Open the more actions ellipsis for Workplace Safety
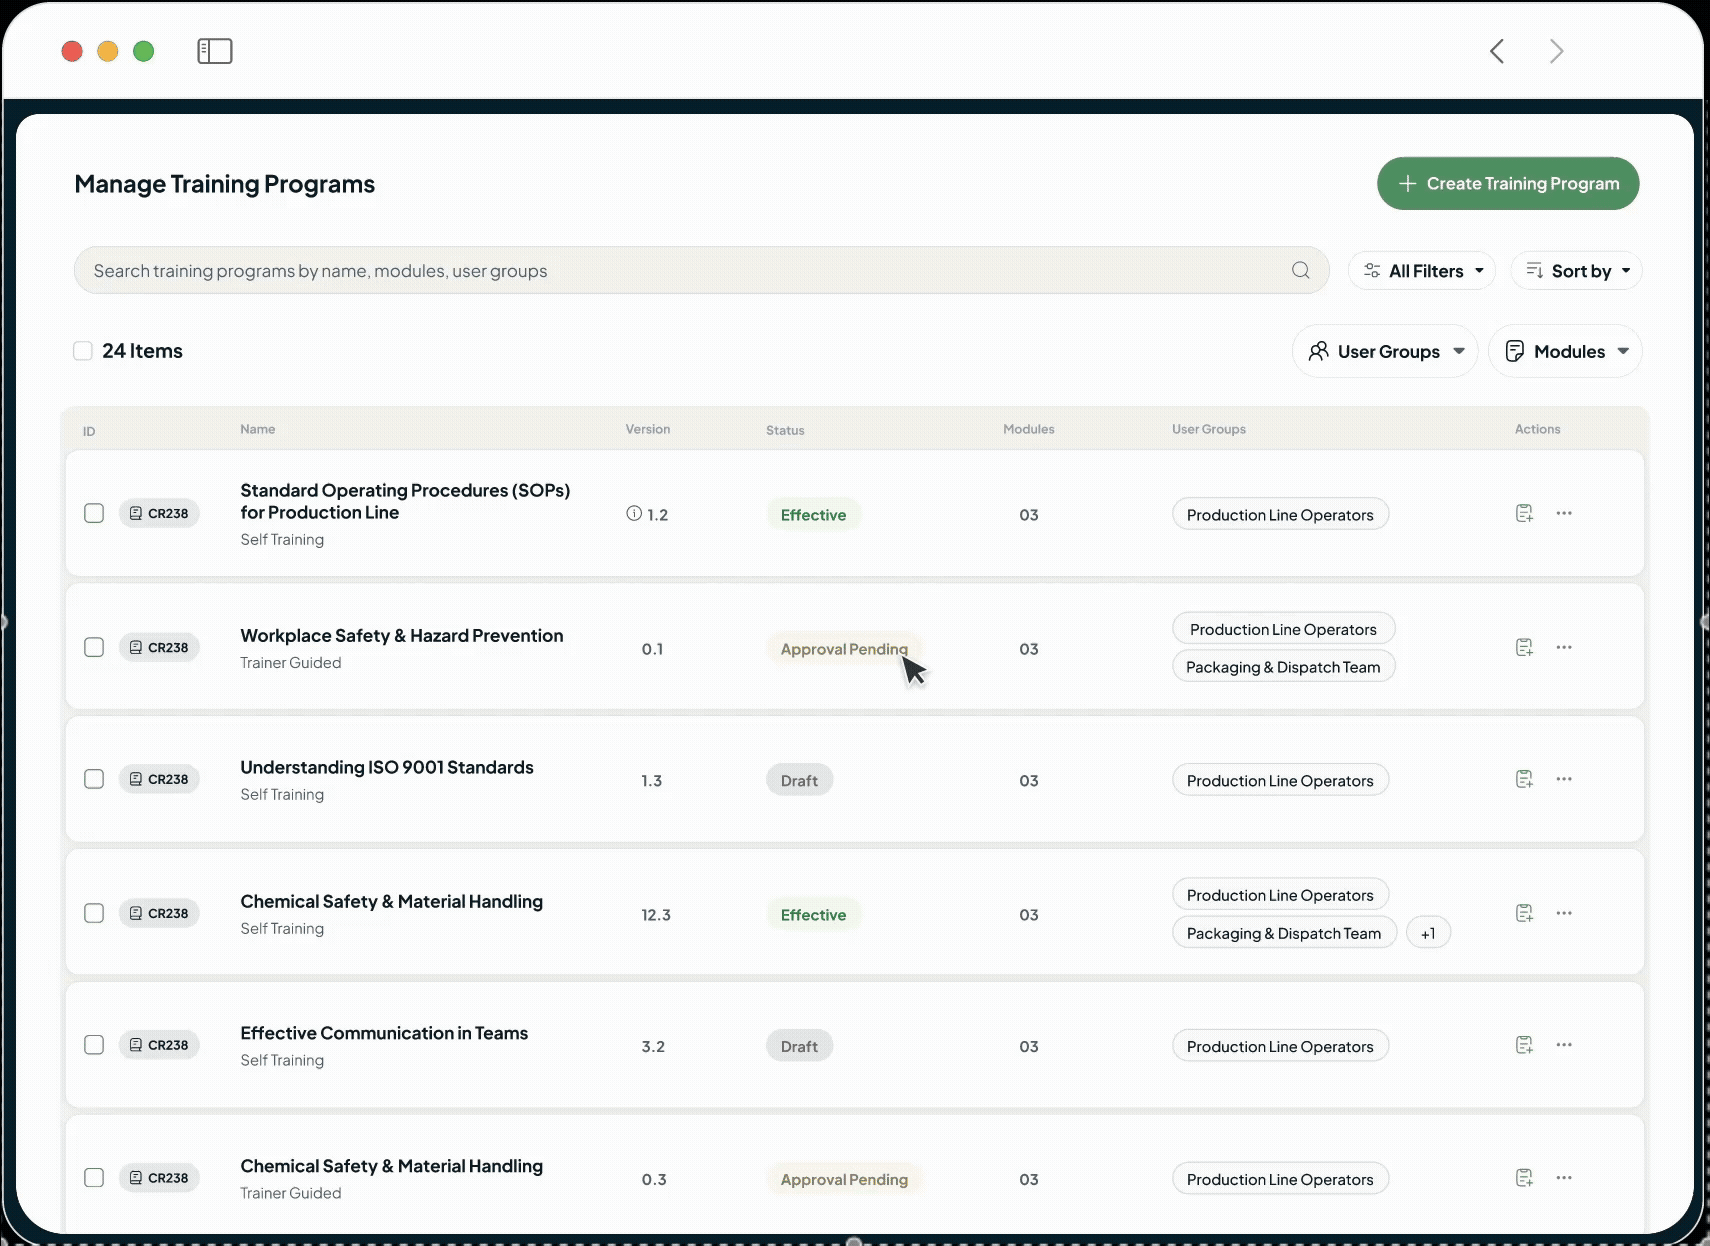The height and width of the screenshot is (1246, 1710). [1565, 647]
